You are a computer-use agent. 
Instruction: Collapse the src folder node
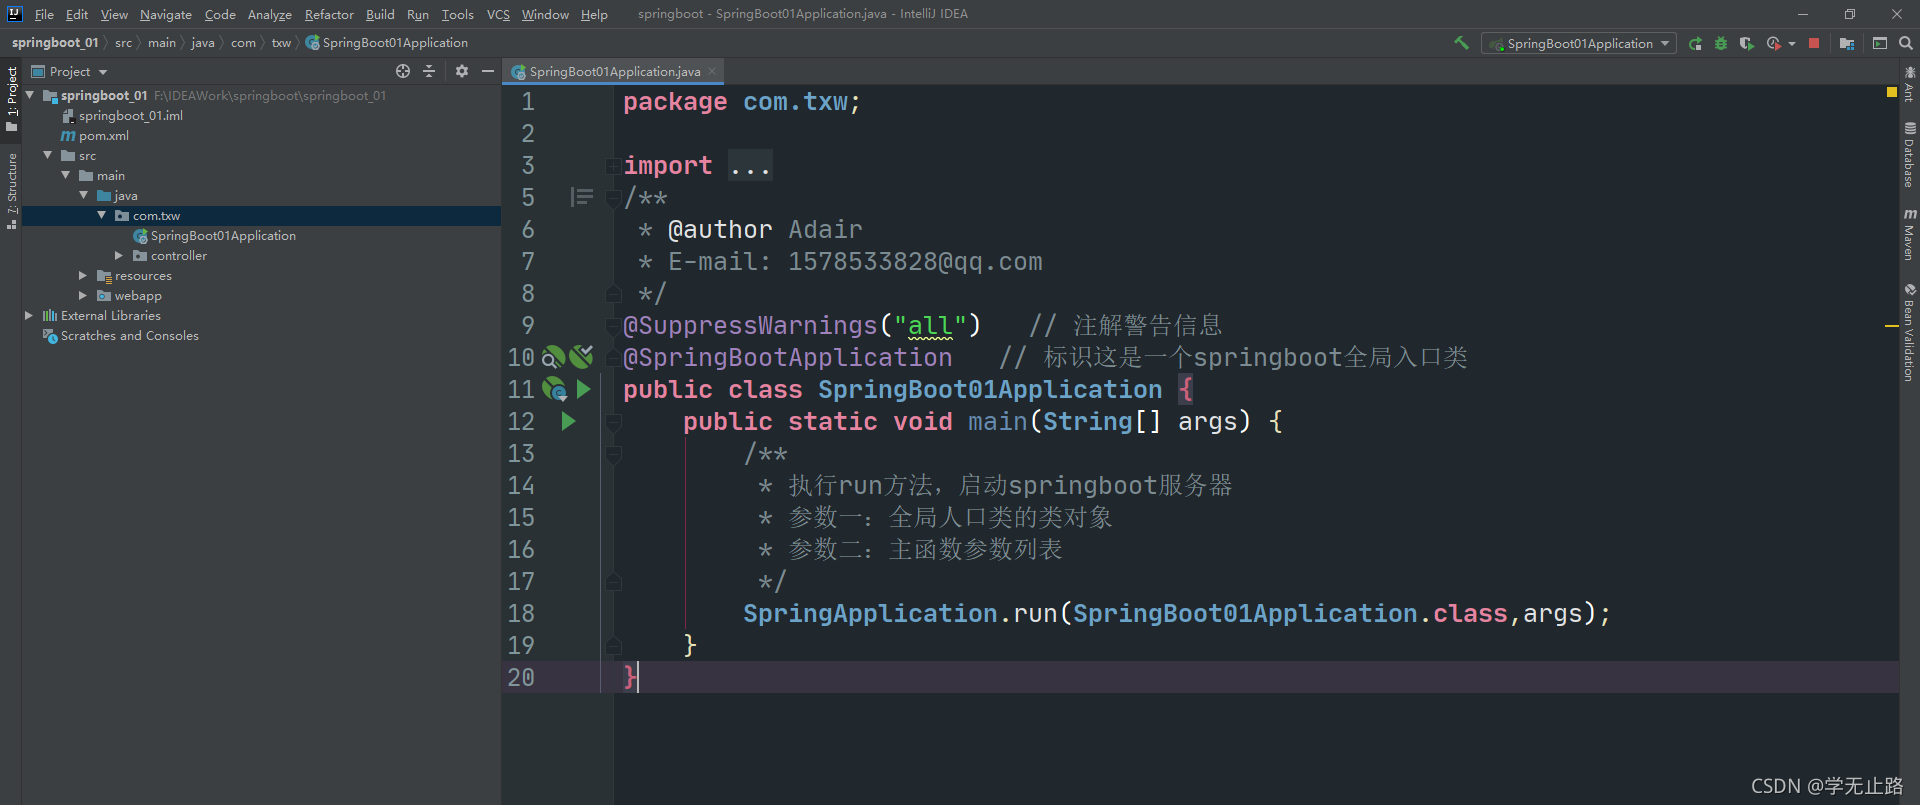[x=48, y=155]
